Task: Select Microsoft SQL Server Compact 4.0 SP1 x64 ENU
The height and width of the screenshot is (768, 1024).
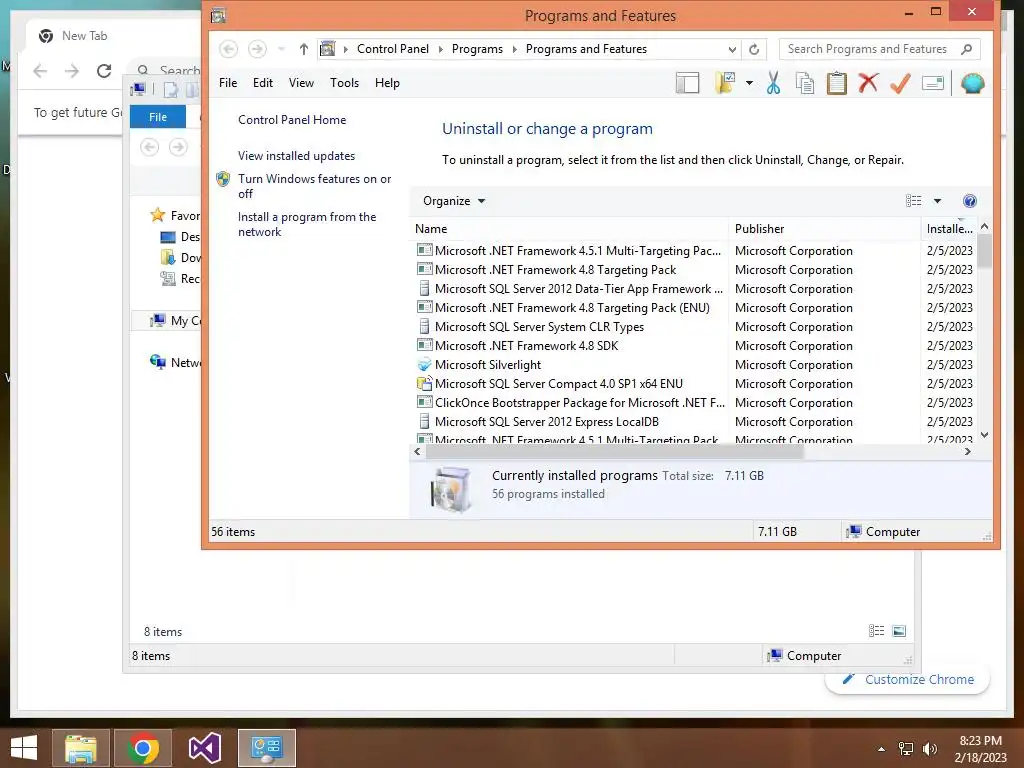Action: point(692,383)
